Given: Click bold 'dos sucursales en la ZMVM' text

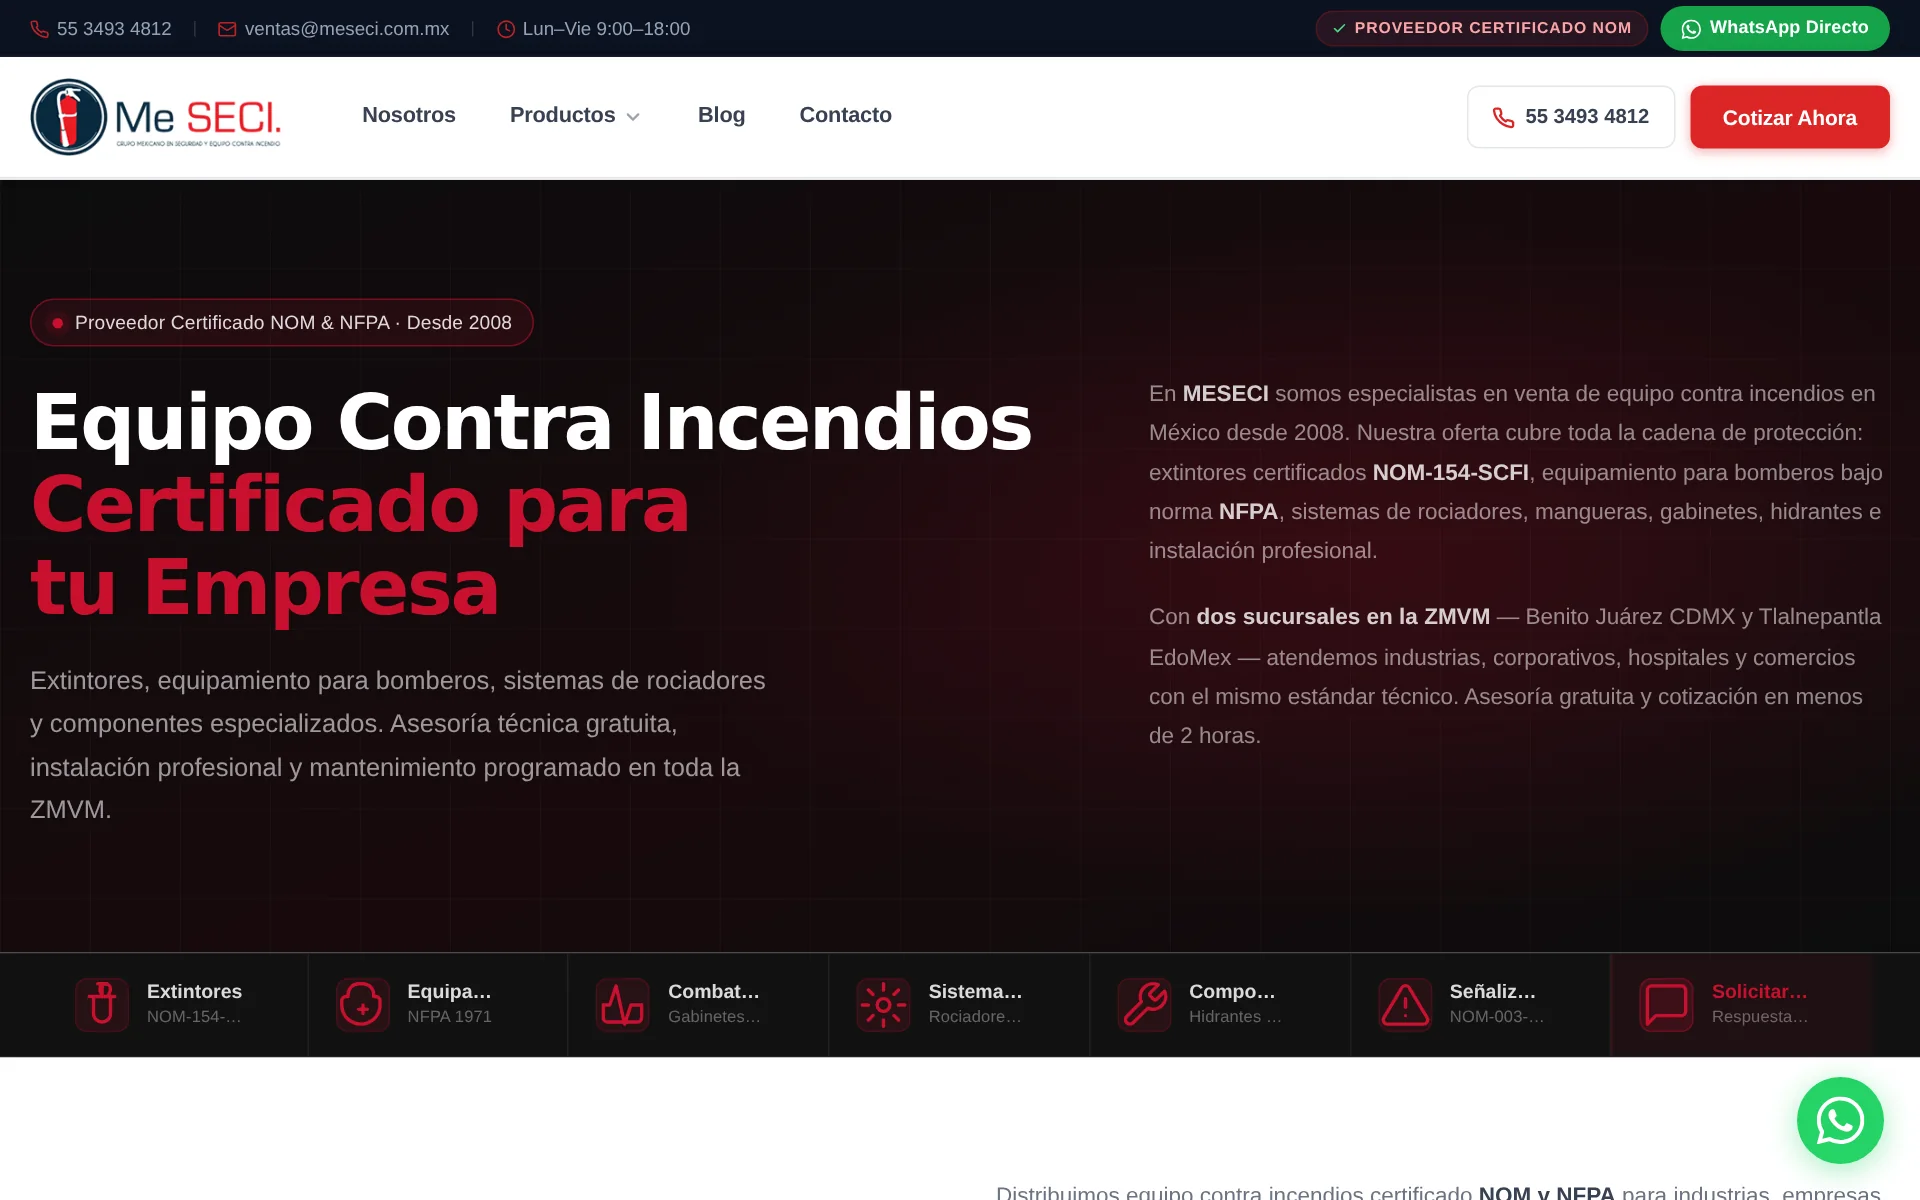Looking at the screenshot, I should click(1343, 616).
